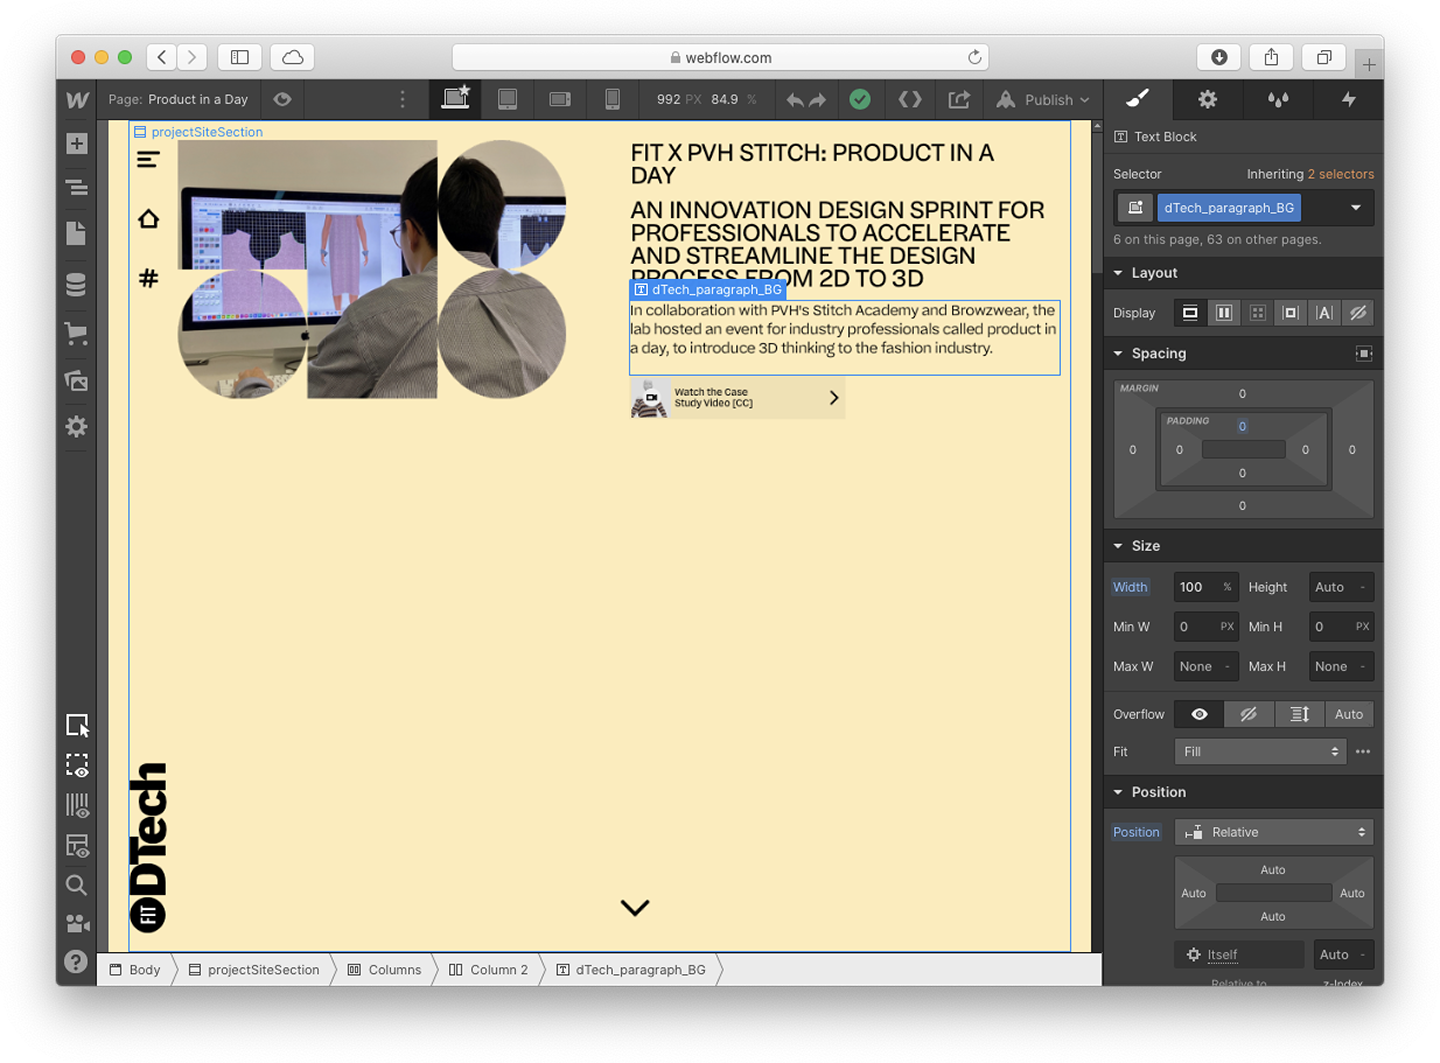
Task: Select Column 2 in breadcrumb bar
Action: (x=489, y=970)
